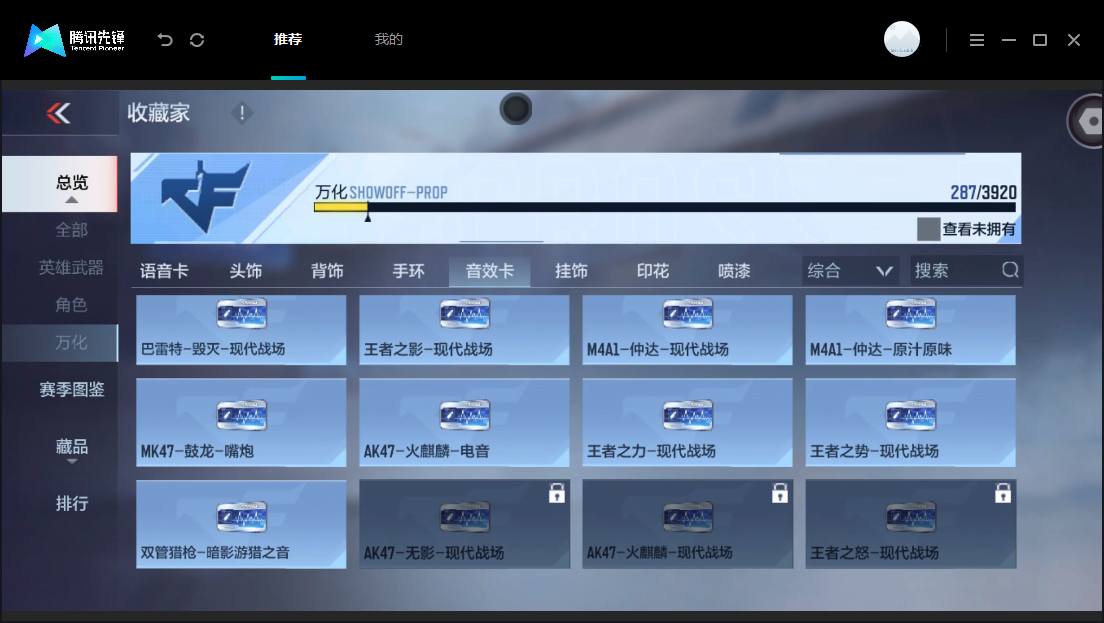This screenshot has height=623, width=1104.
Task: Open the user avatar profile
Action: (x=901, y=39)
